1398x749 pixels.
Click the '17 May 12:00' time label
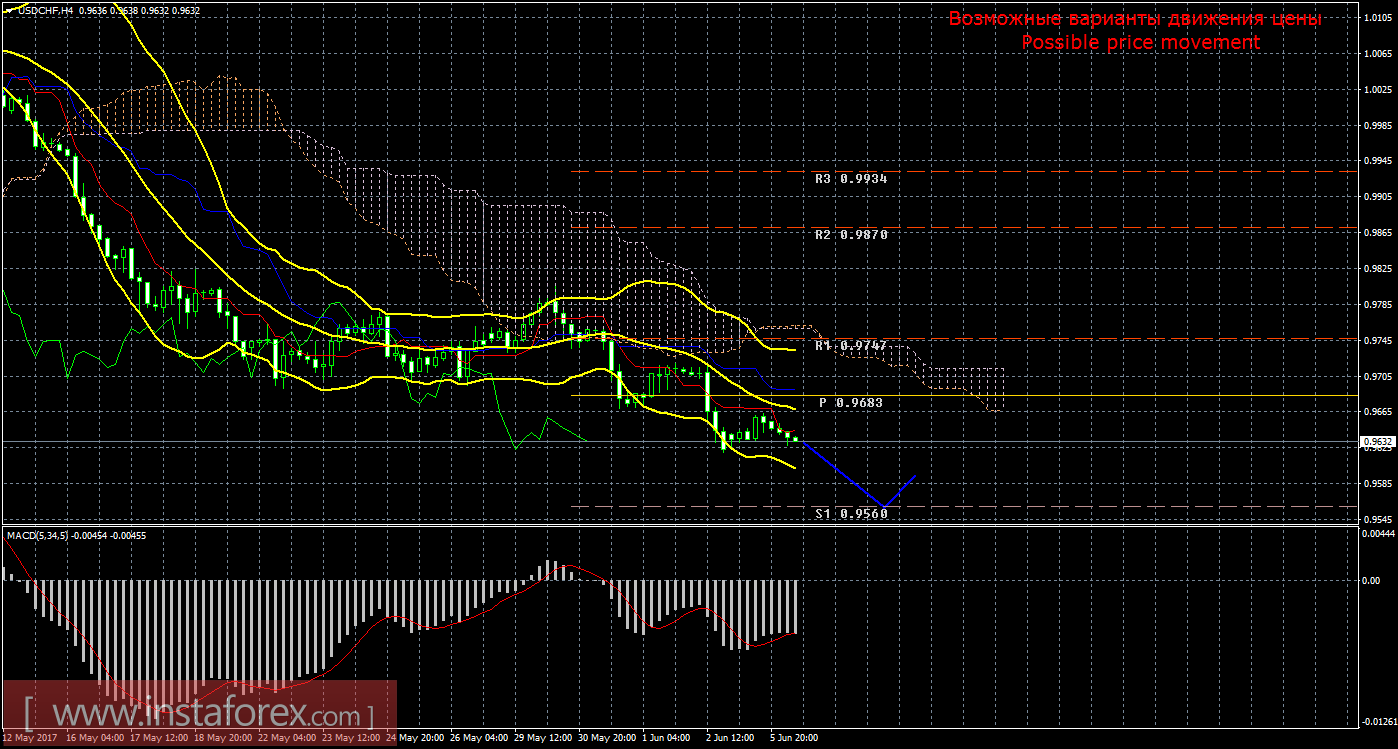click(x=159, y=738)
